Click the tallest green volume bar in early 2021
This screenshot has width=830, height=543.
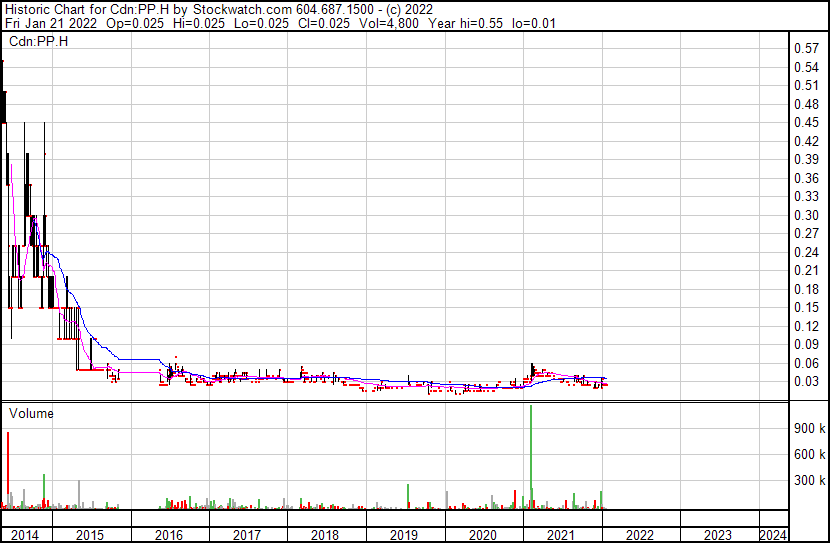(531, 457)
